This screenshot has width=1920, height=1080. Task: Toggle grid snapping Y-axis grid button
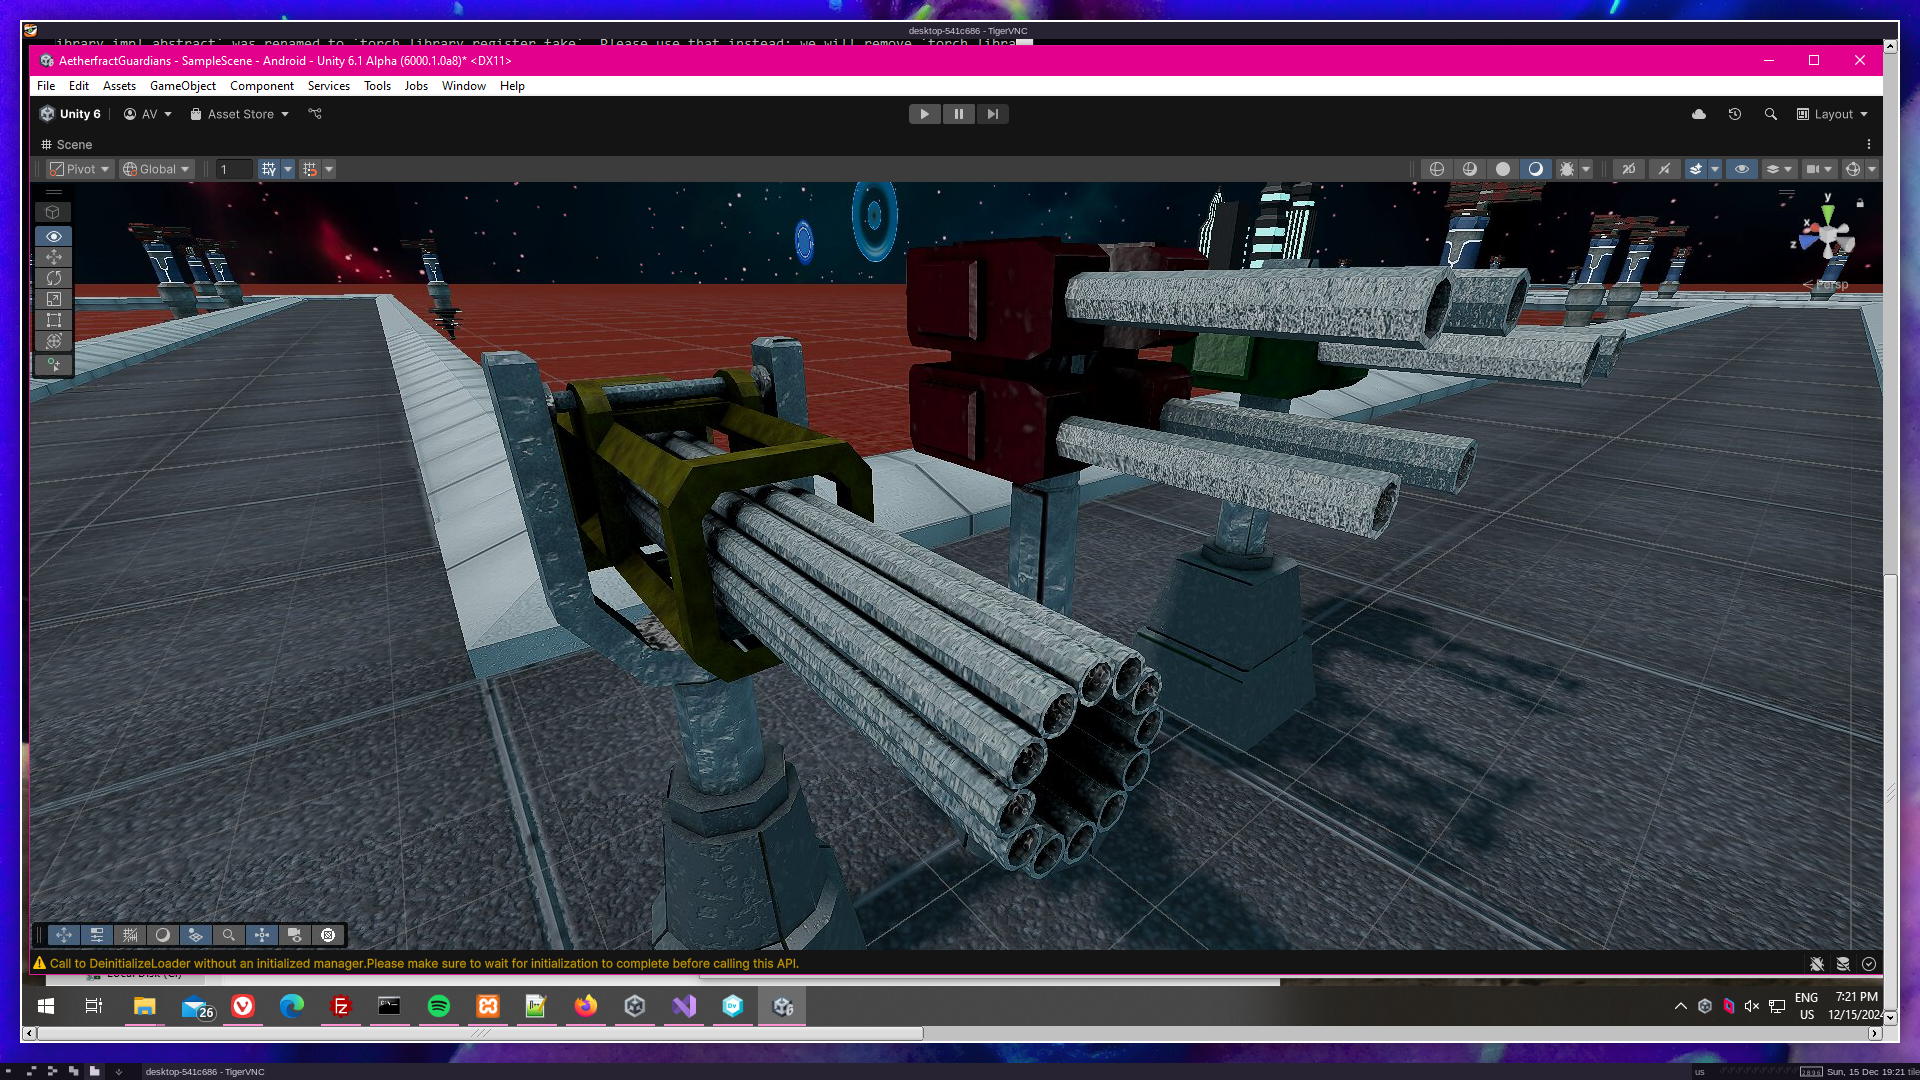[x=268, y=169]
